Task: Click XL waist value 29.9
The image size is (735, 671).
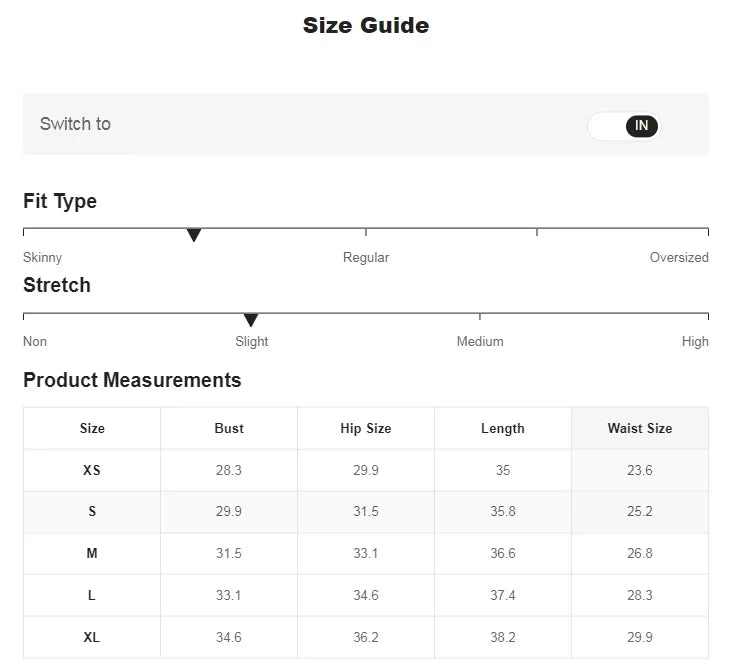Action: [640, 637]
